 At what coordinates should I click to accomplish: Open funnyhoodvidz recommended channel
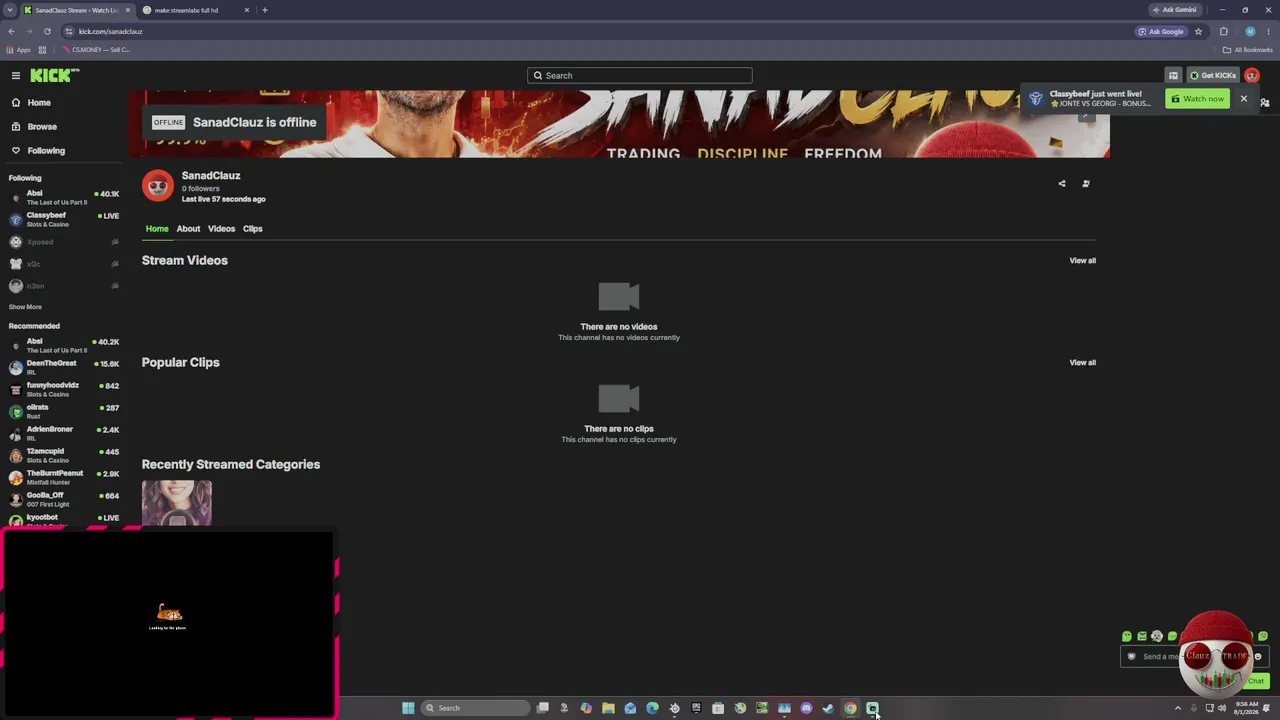[x=64, y=389]
